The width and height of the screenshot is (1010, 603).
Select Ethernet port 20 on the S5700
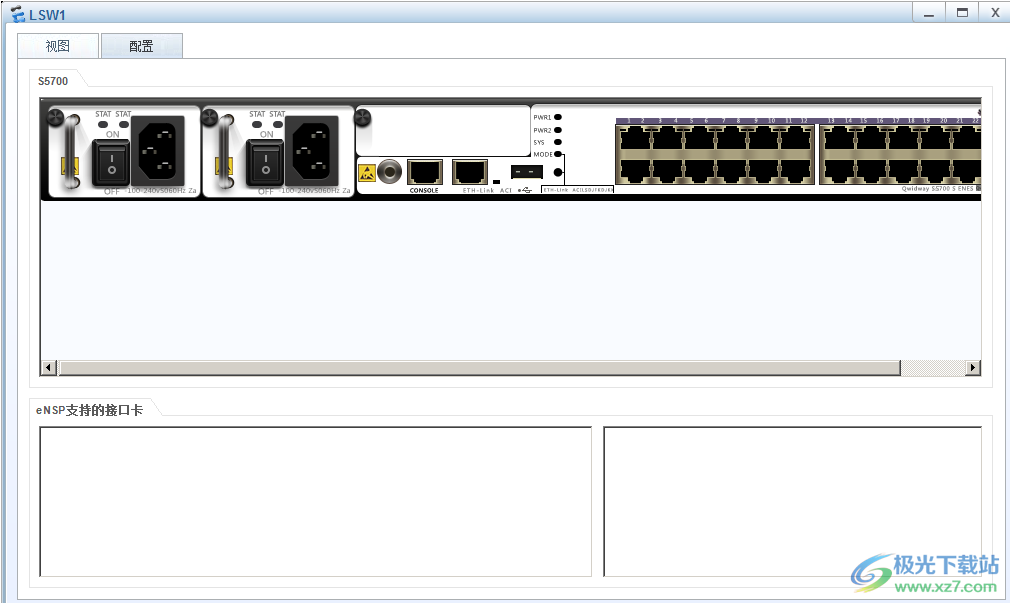tap(936, 170)
